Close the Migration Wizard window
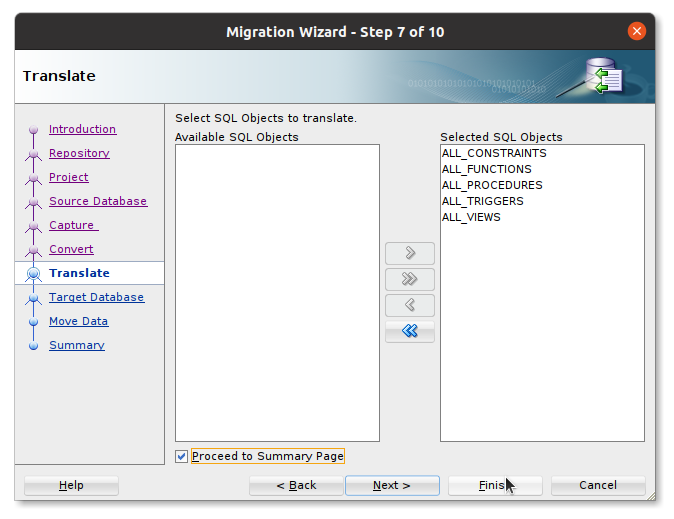This screenshot has height=519, width=674. (x=637, y=31)
